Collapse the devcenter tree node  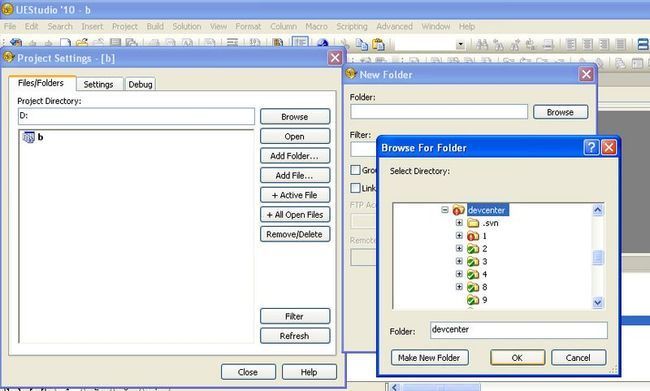pyautogui.click(x=445, y=210)
